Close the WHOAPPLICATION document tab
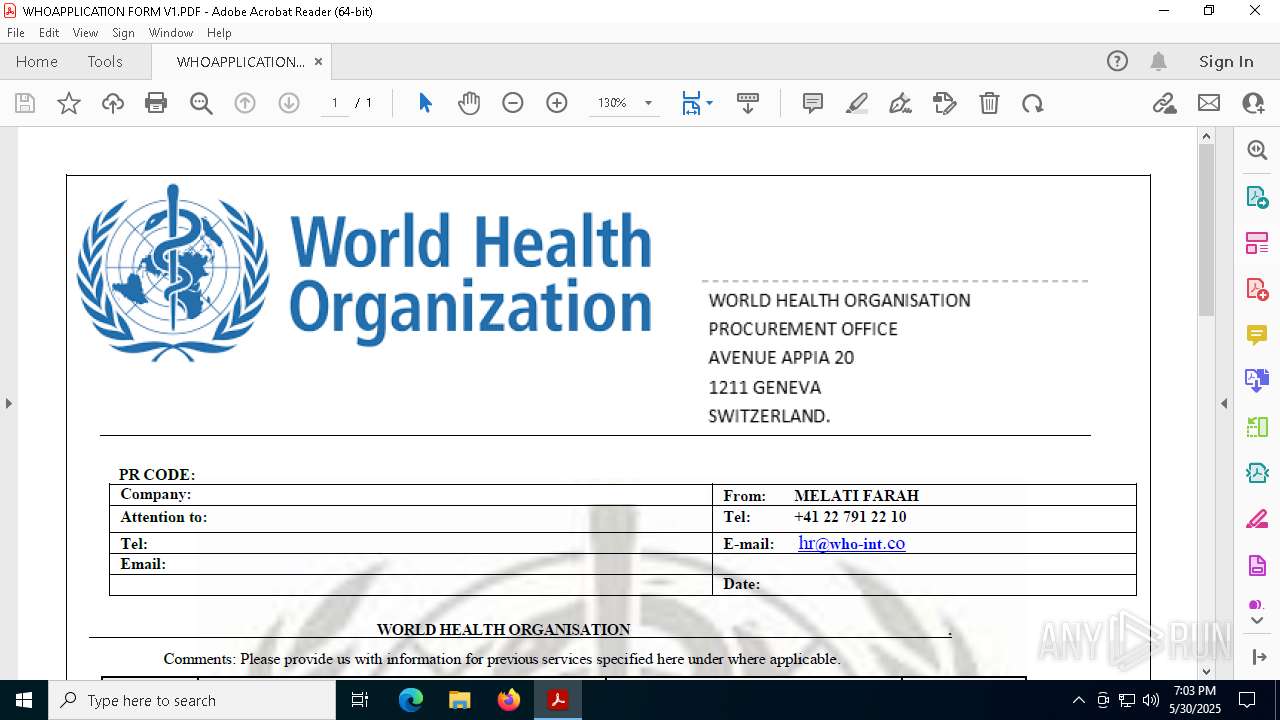Image resolution: width=1280 pixels, height=720 pixels. pyautogui.click(x=318, y=61)
